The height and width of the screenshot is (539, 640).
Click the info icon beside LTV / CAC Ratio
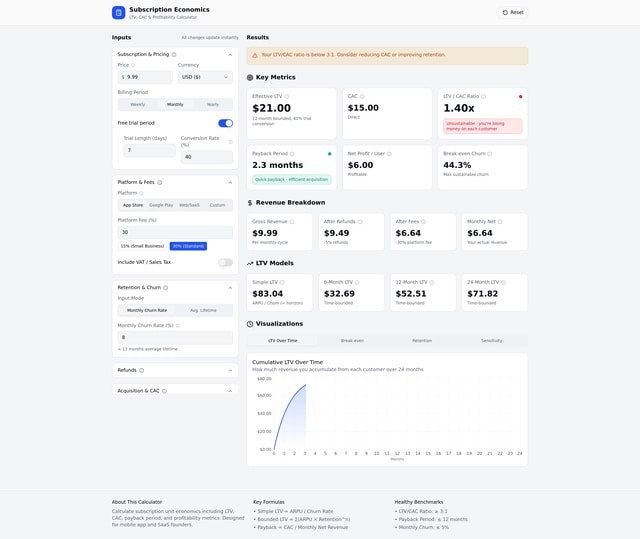tap(483, 97)
